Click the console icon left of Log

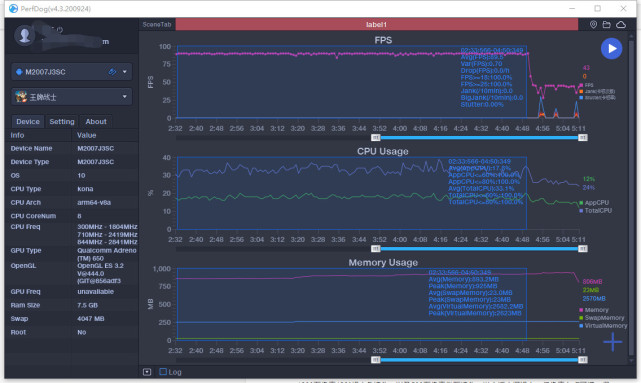(x=147, y=372)
